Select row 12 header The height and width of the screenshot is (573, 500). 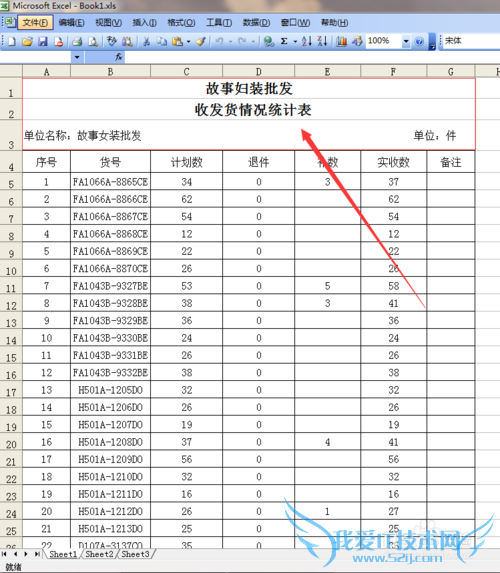click(11, 304)
